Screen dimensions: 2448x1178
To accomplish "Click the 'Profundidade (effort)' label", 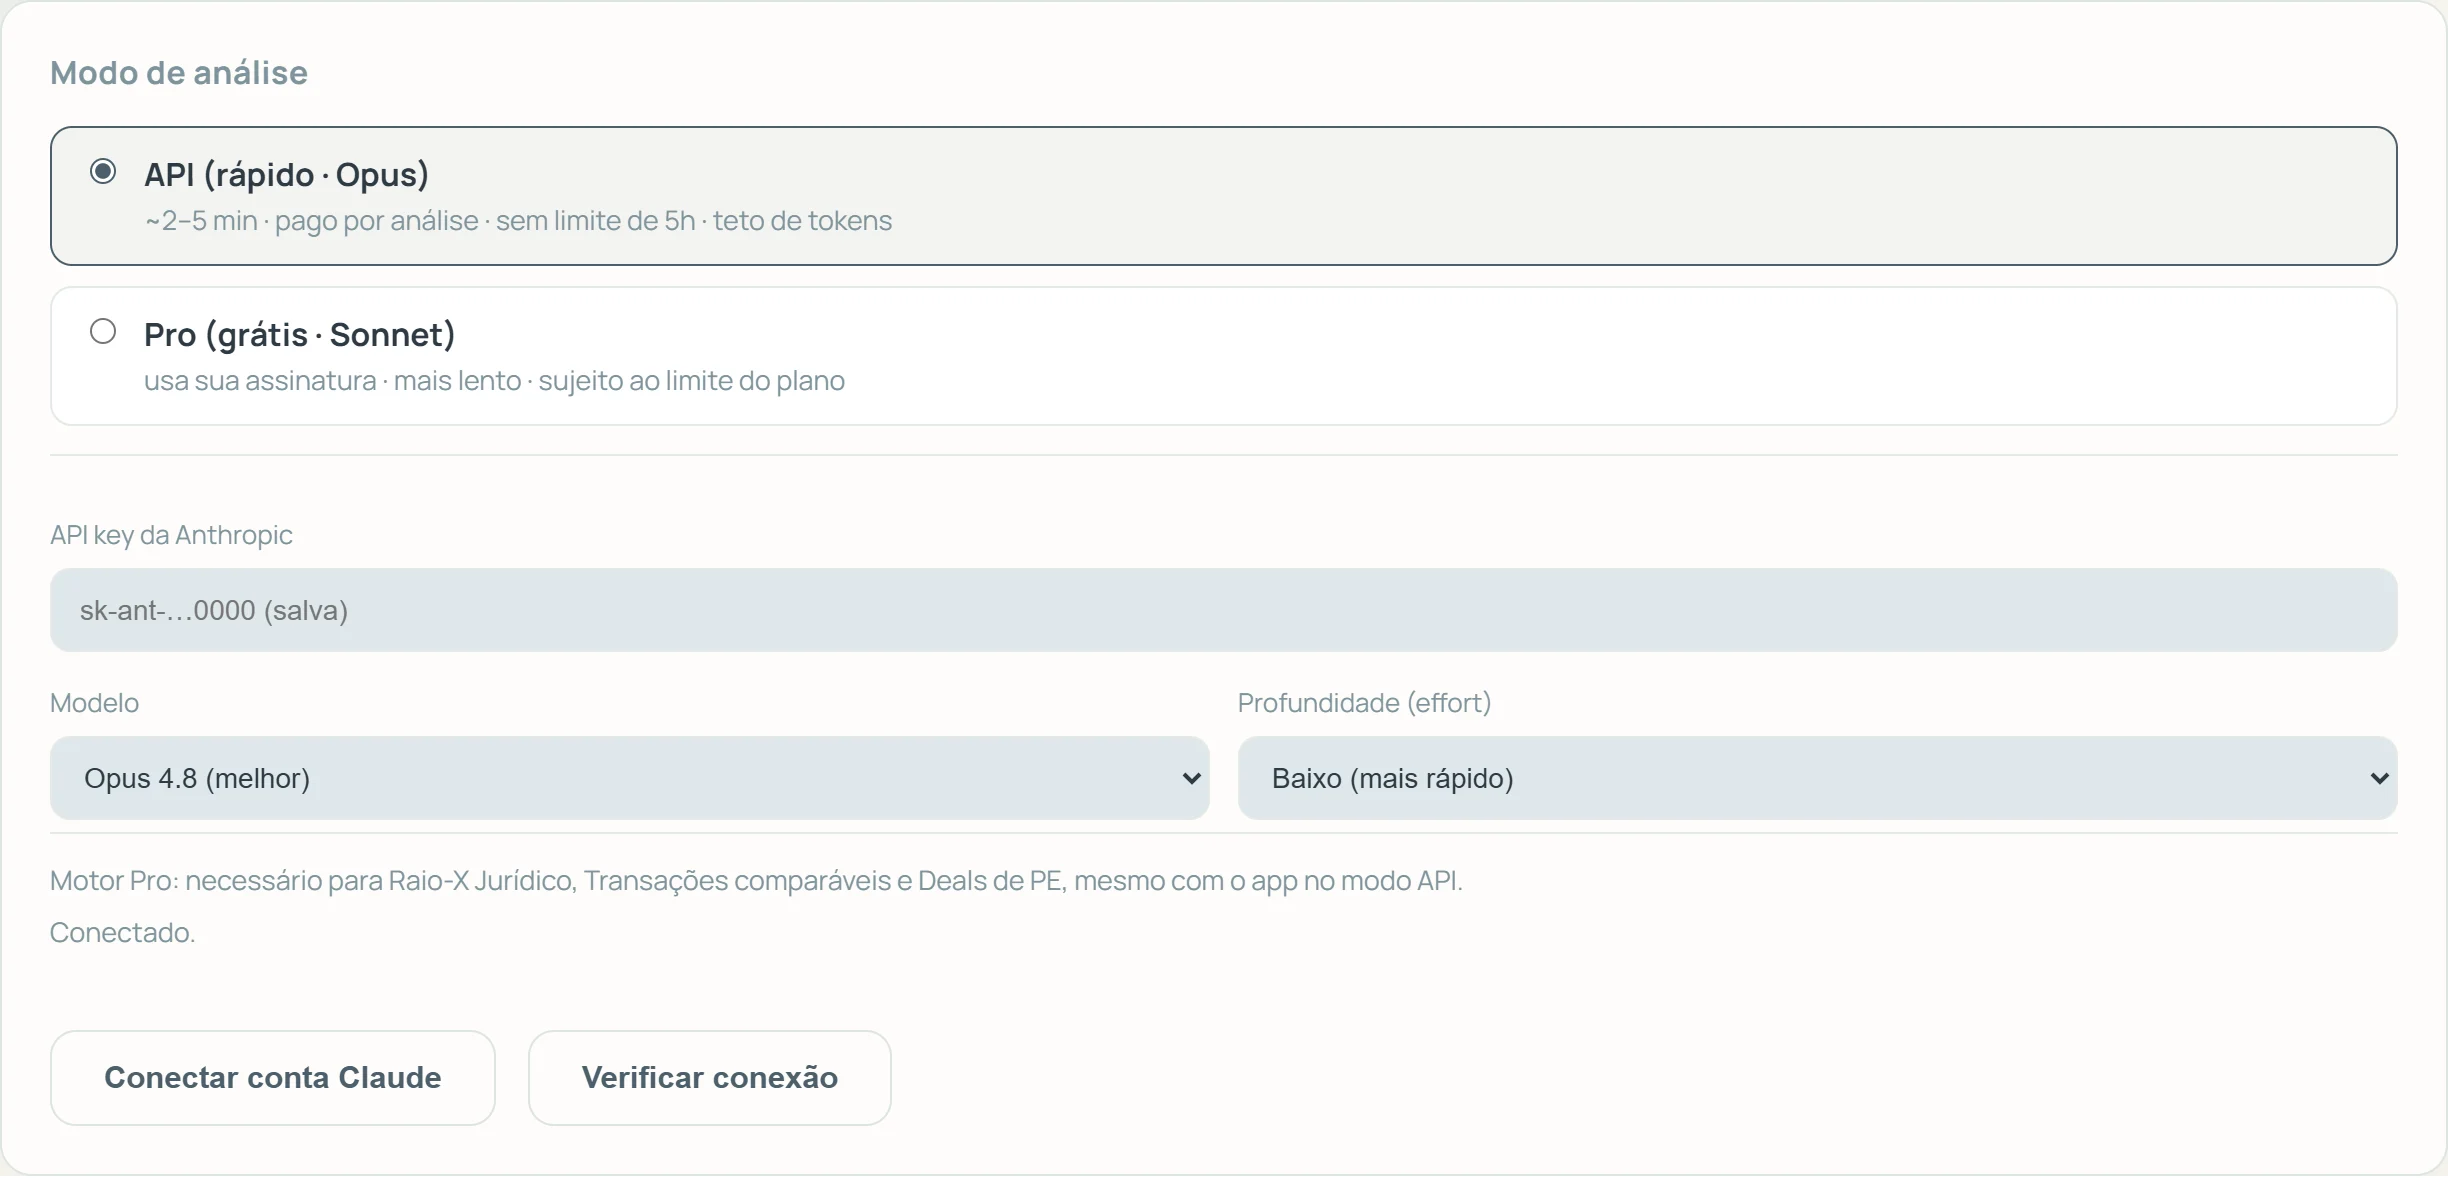I will [x=1365, y=703].
